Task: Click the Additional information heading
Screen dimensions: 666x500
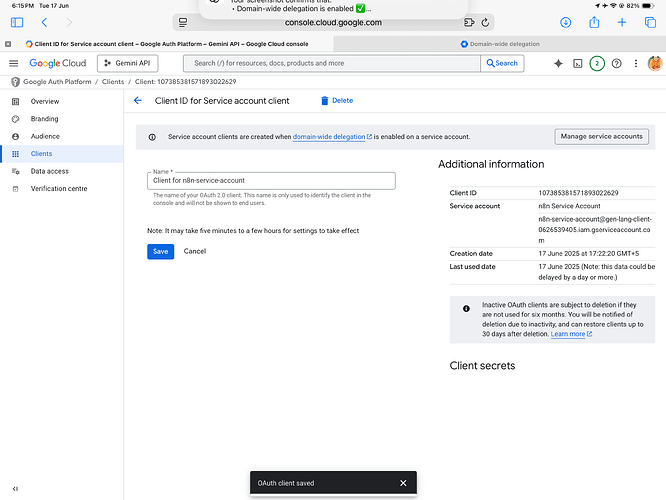Action: 491,164
